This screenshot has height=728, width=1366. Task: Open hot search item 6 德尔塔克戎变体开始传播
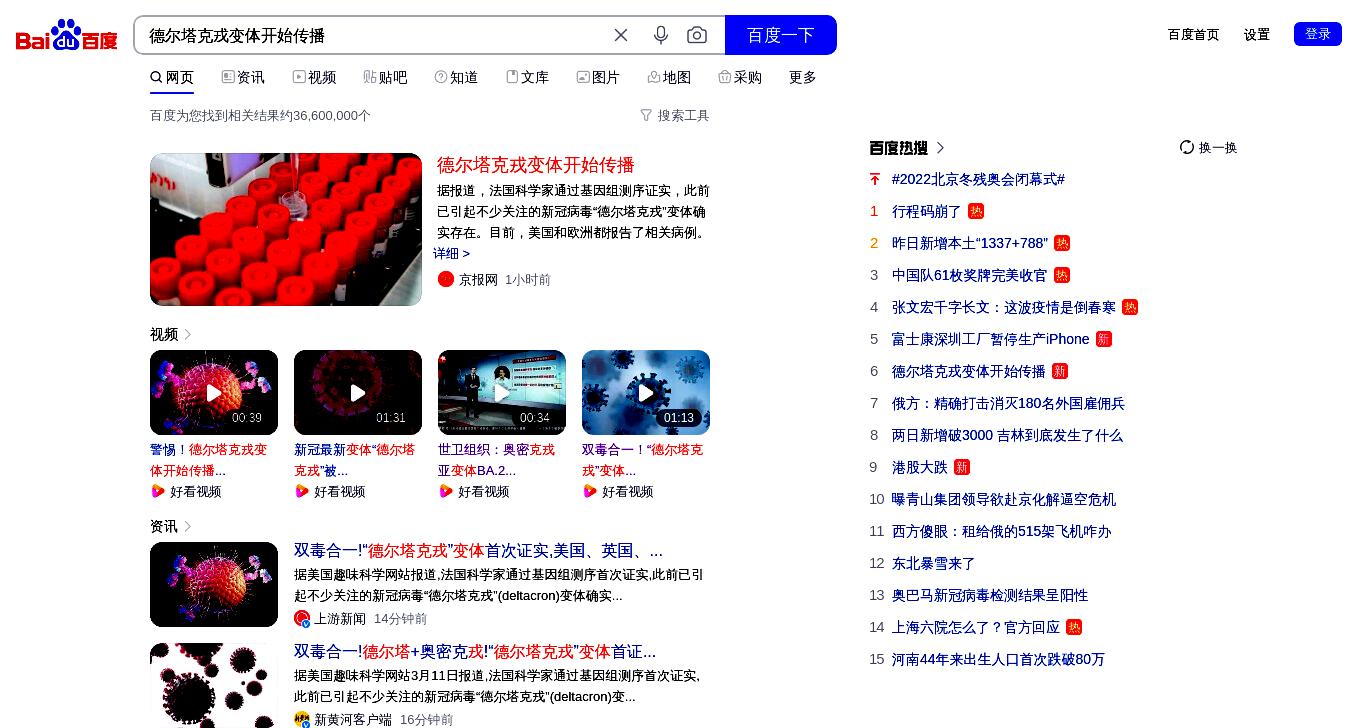click(968, 371)
